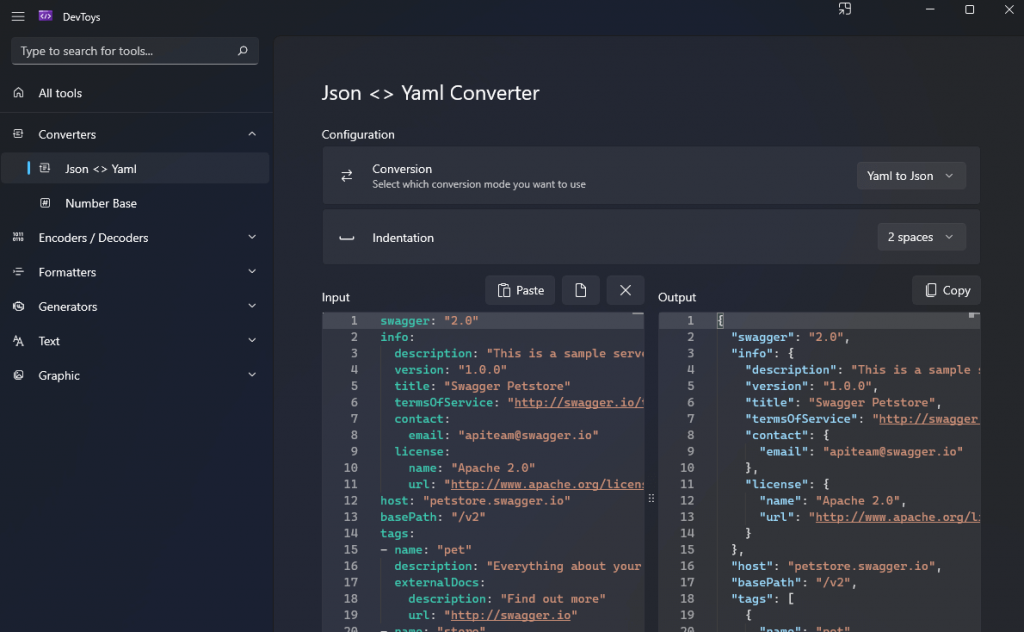Select the Json <> Yaml sidebar item
This screenshot has width=1024, height=632.
pyautogui.click(x=101, y=169)
